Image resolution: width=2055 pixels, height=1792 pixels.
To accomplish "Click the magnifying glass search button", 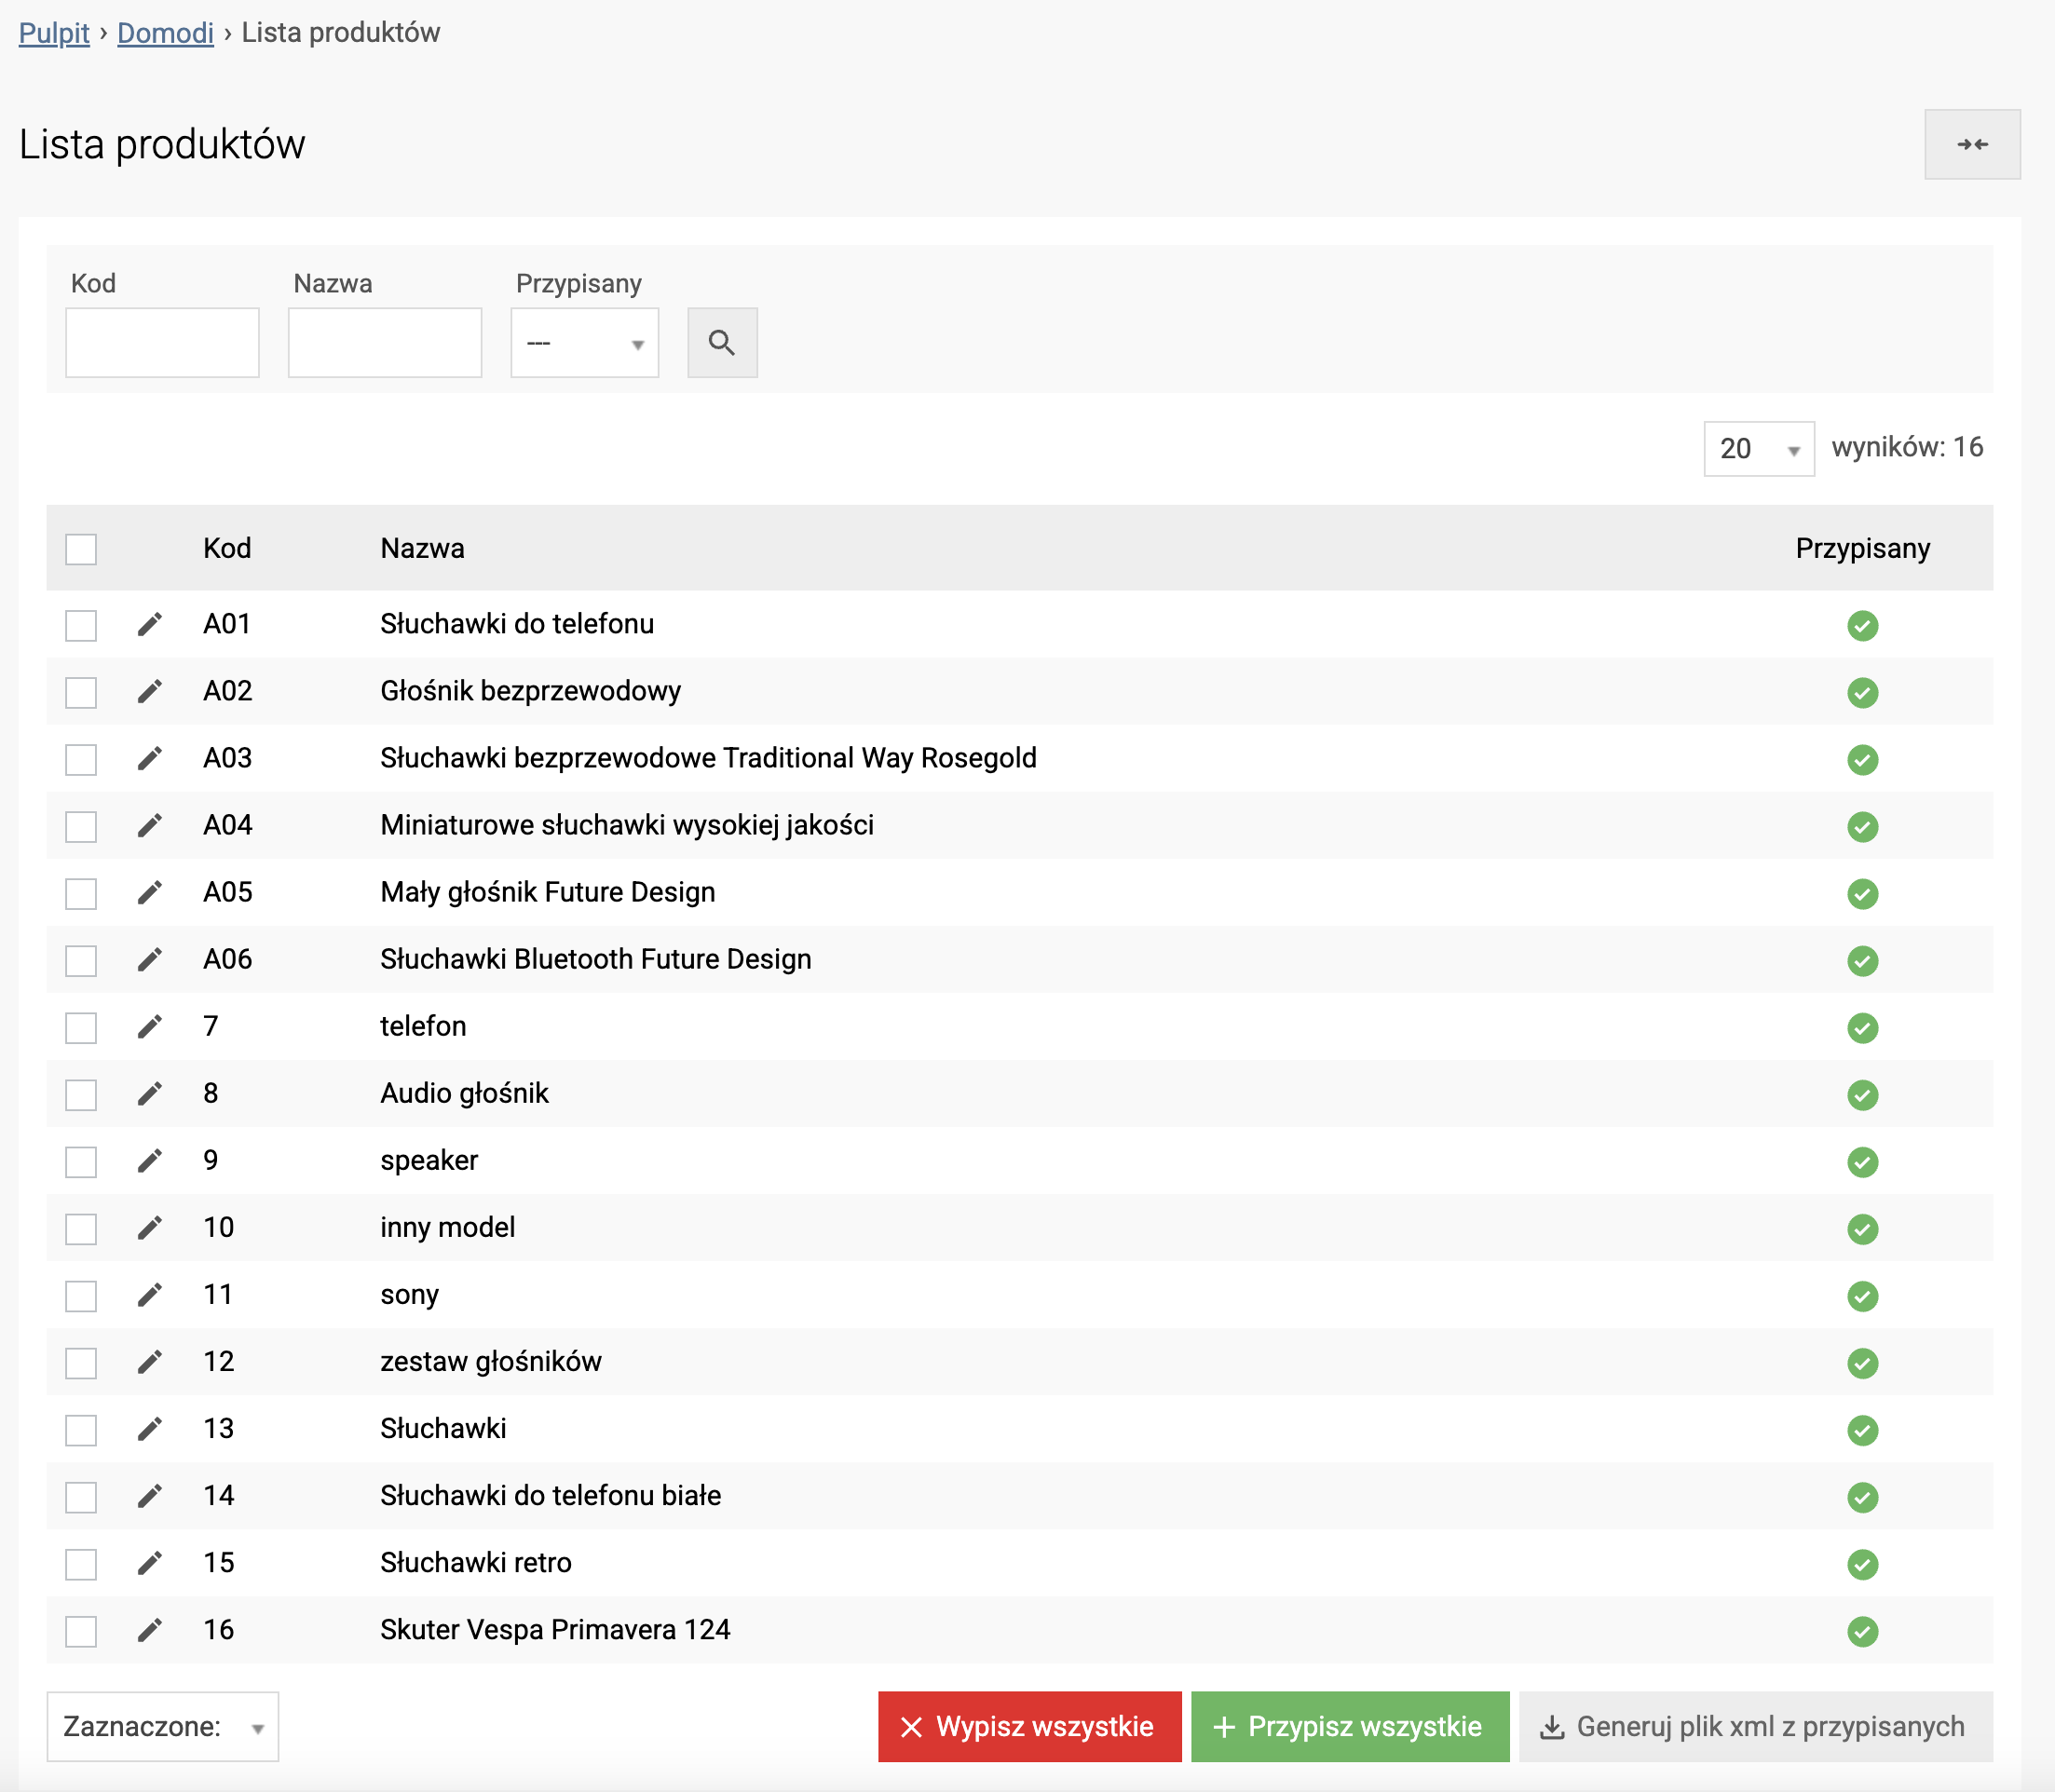I will pyautogui.click(x=721, y=343).
